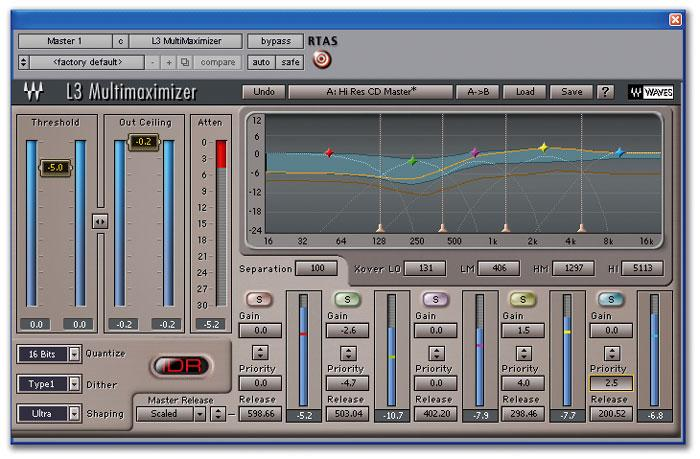Click the 5113 Hz crossover marker on graph
Viewport: 700px width, 459px height.
click(x=581, y=228)
